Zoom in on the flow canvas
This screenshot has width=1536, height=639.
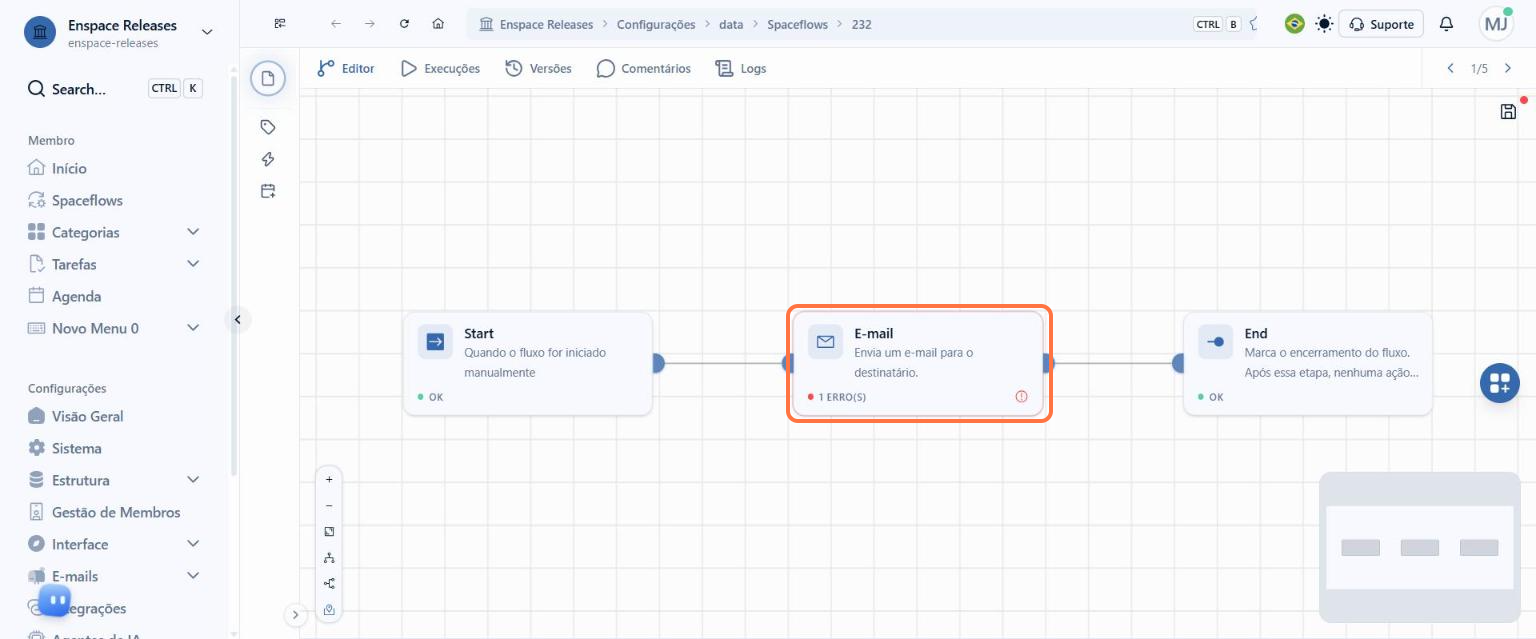pos(329,479)
